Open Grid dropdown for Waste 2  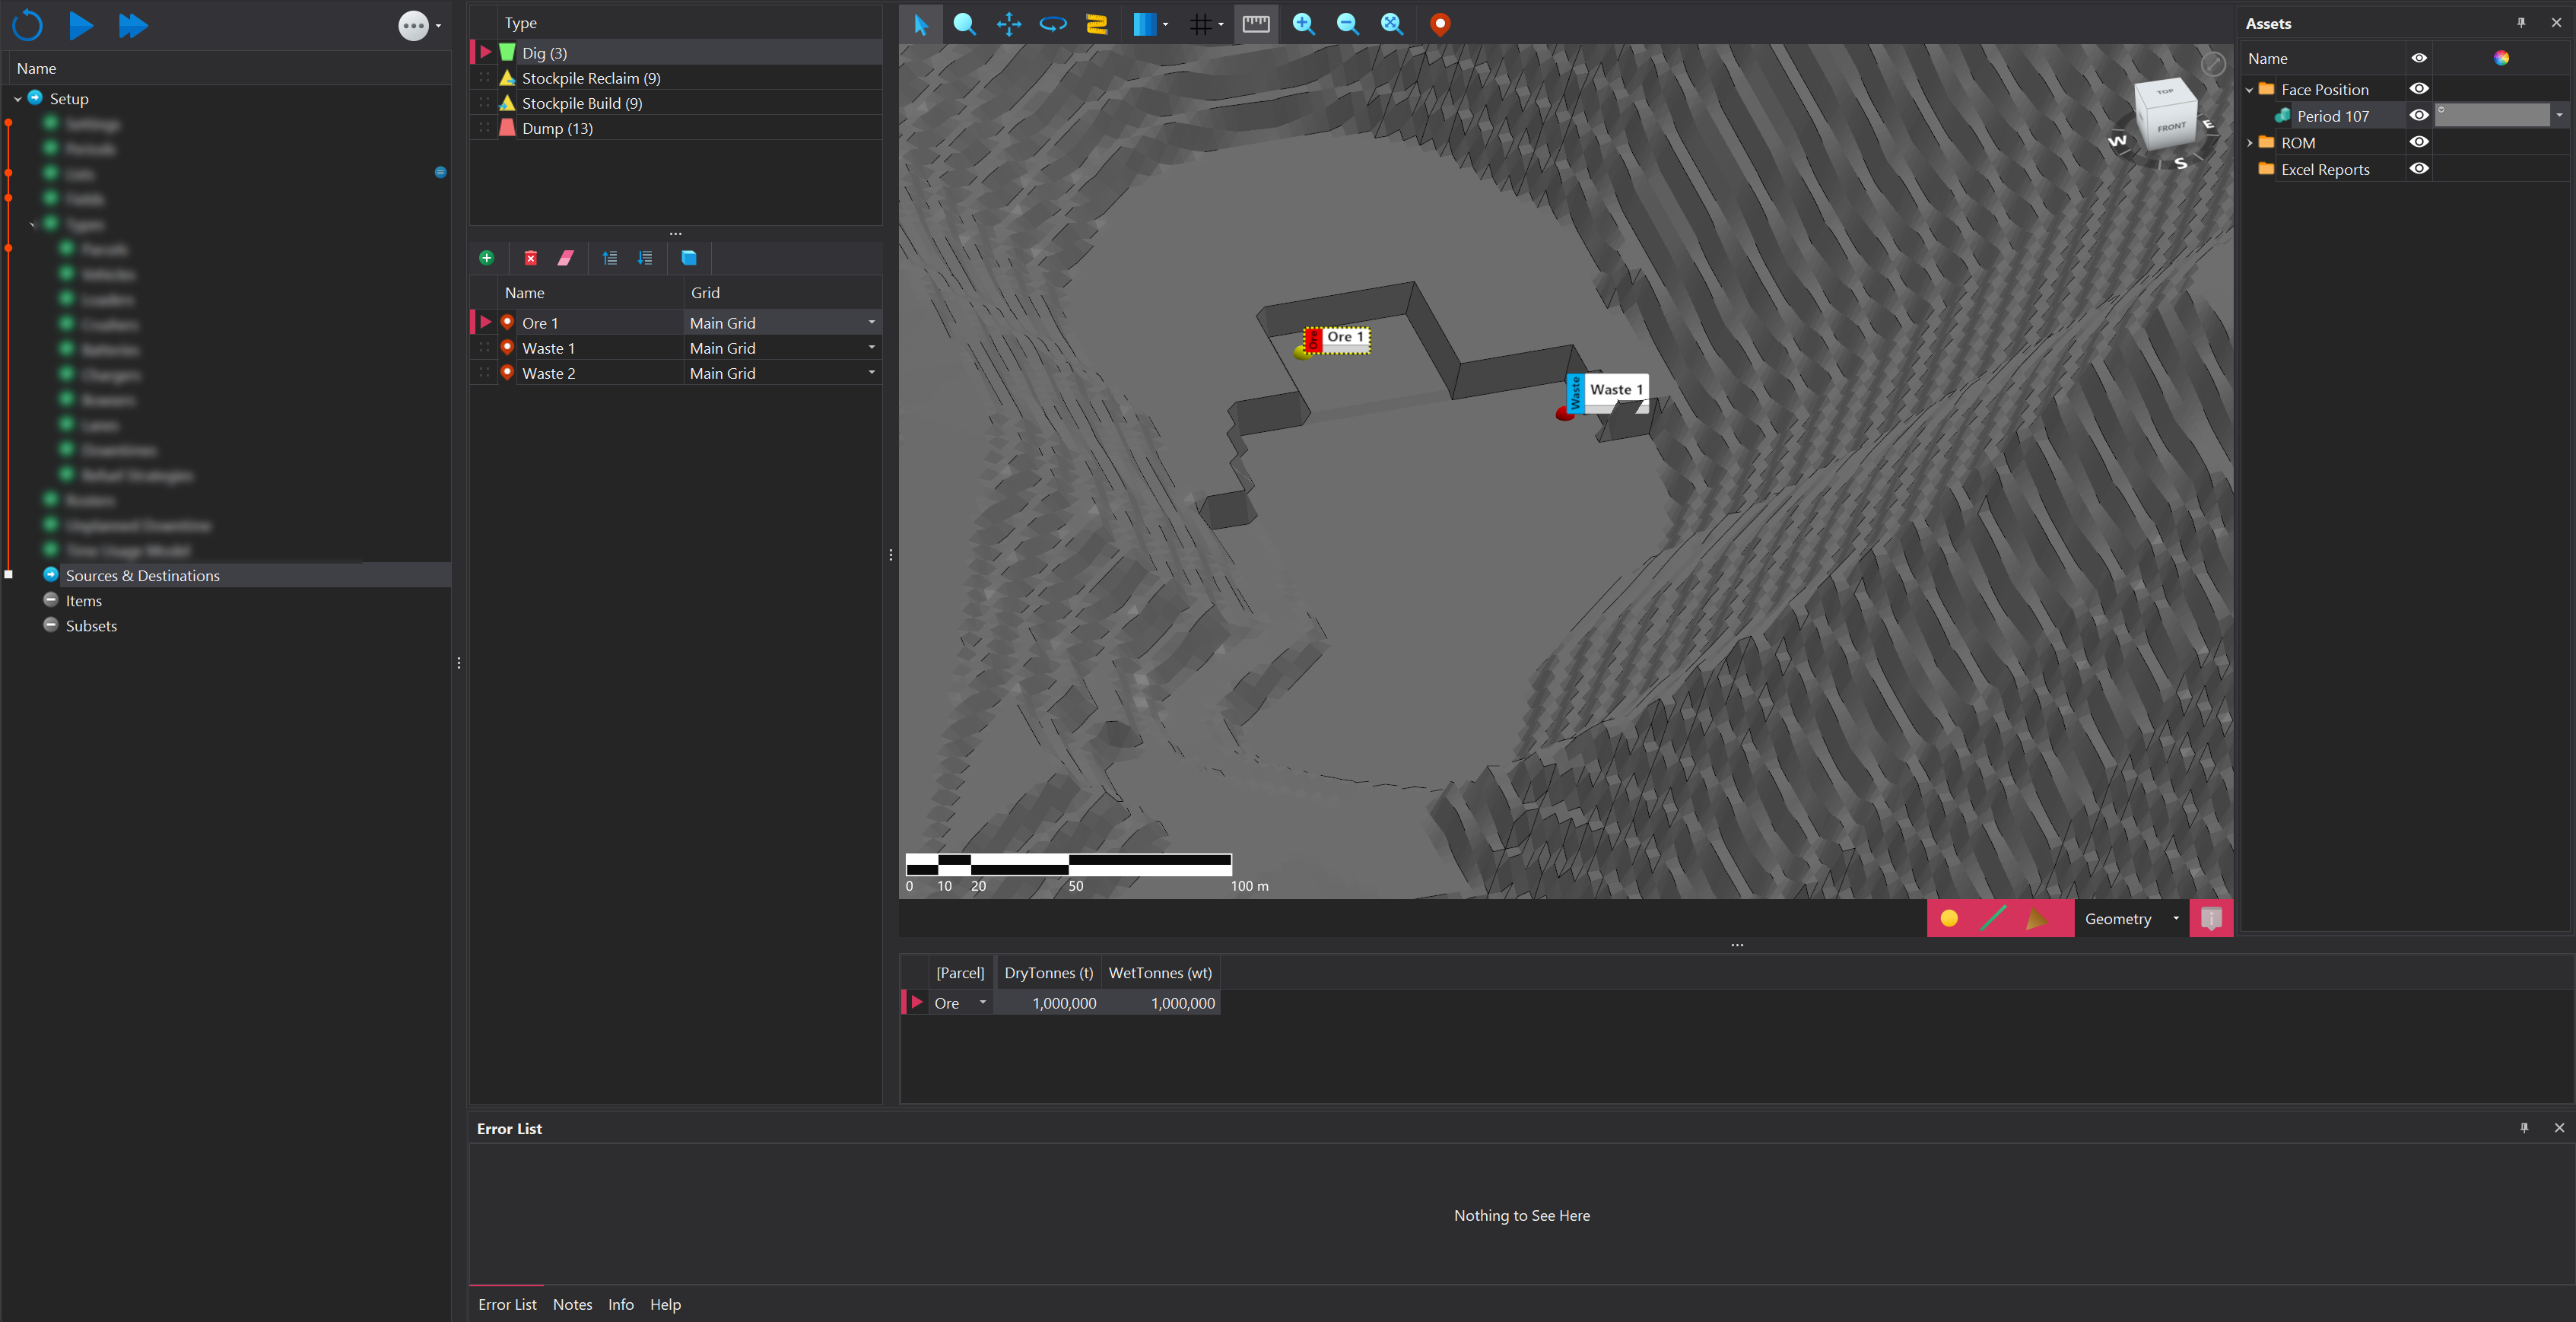coord(871,373)
